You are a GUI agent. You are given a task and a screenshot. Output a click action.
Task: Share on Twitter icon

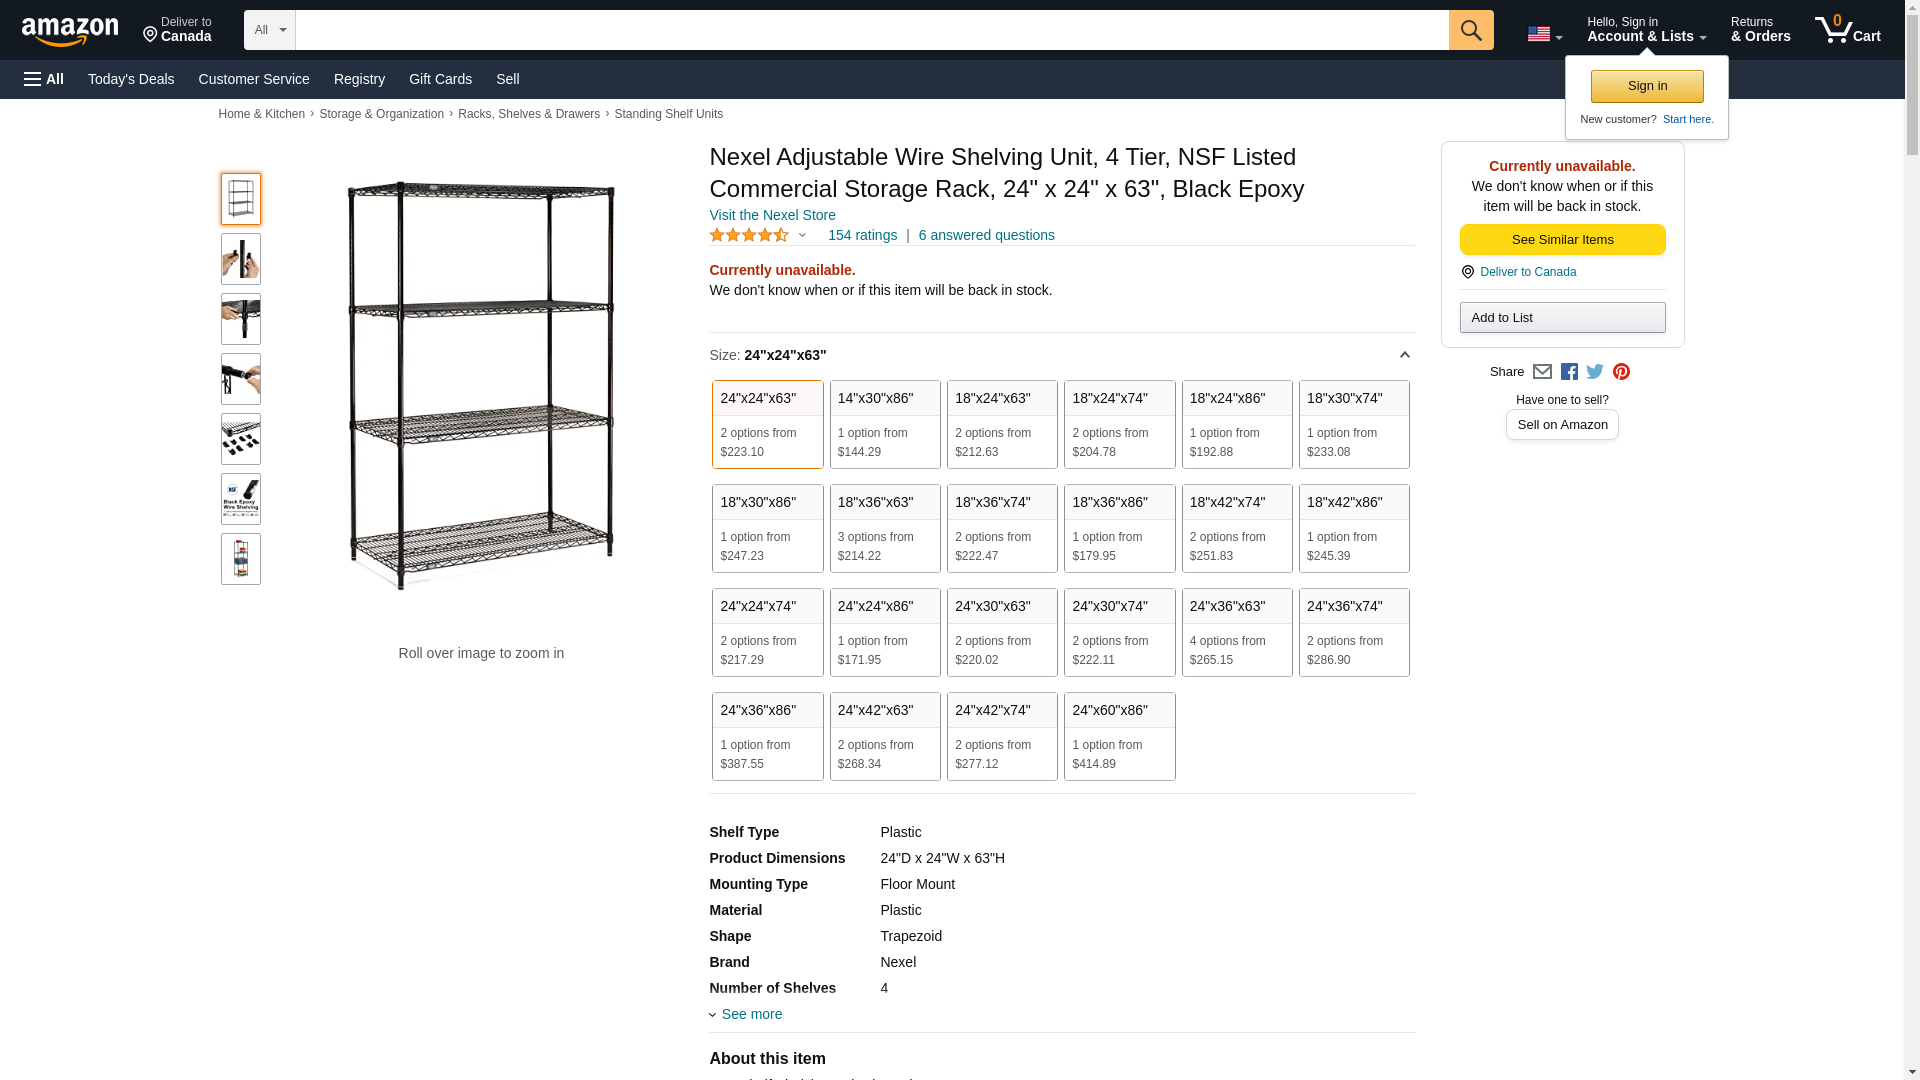(x=1595, y=372)
